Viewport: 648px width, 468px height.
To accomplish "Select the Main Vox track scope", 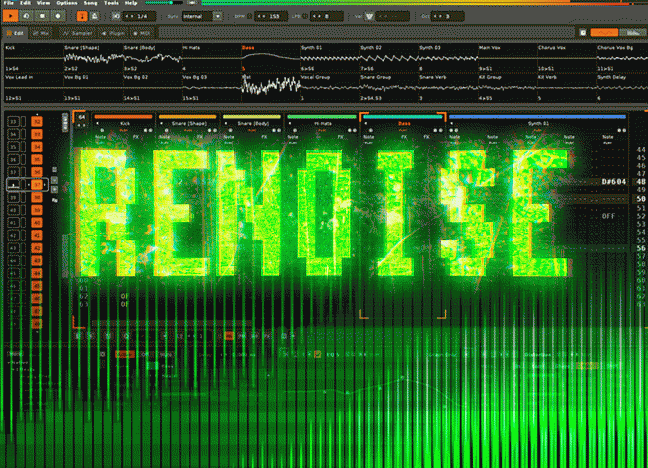I will (x=507, y=58).
